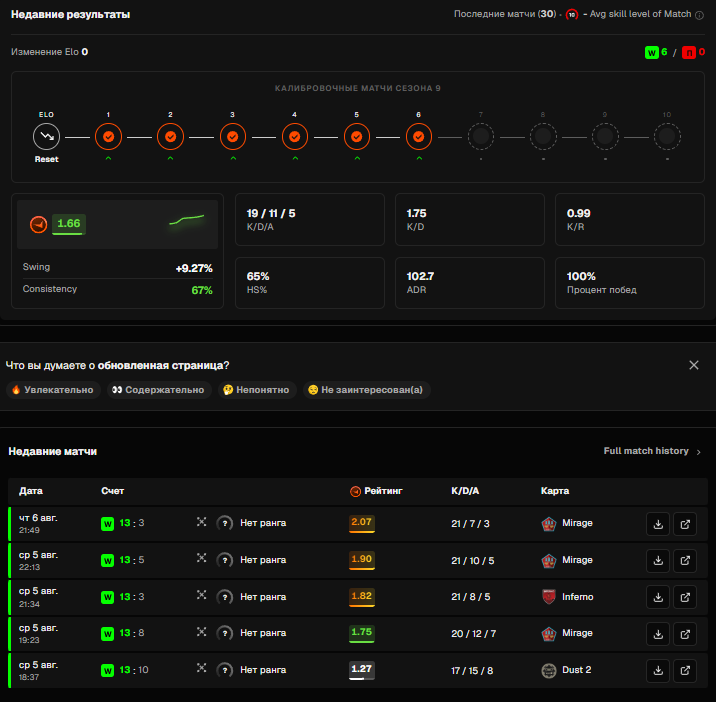The image size is (716, 702).
Task: Download the 13:8 Mirage match demo
Action: (x=658, y=633)
